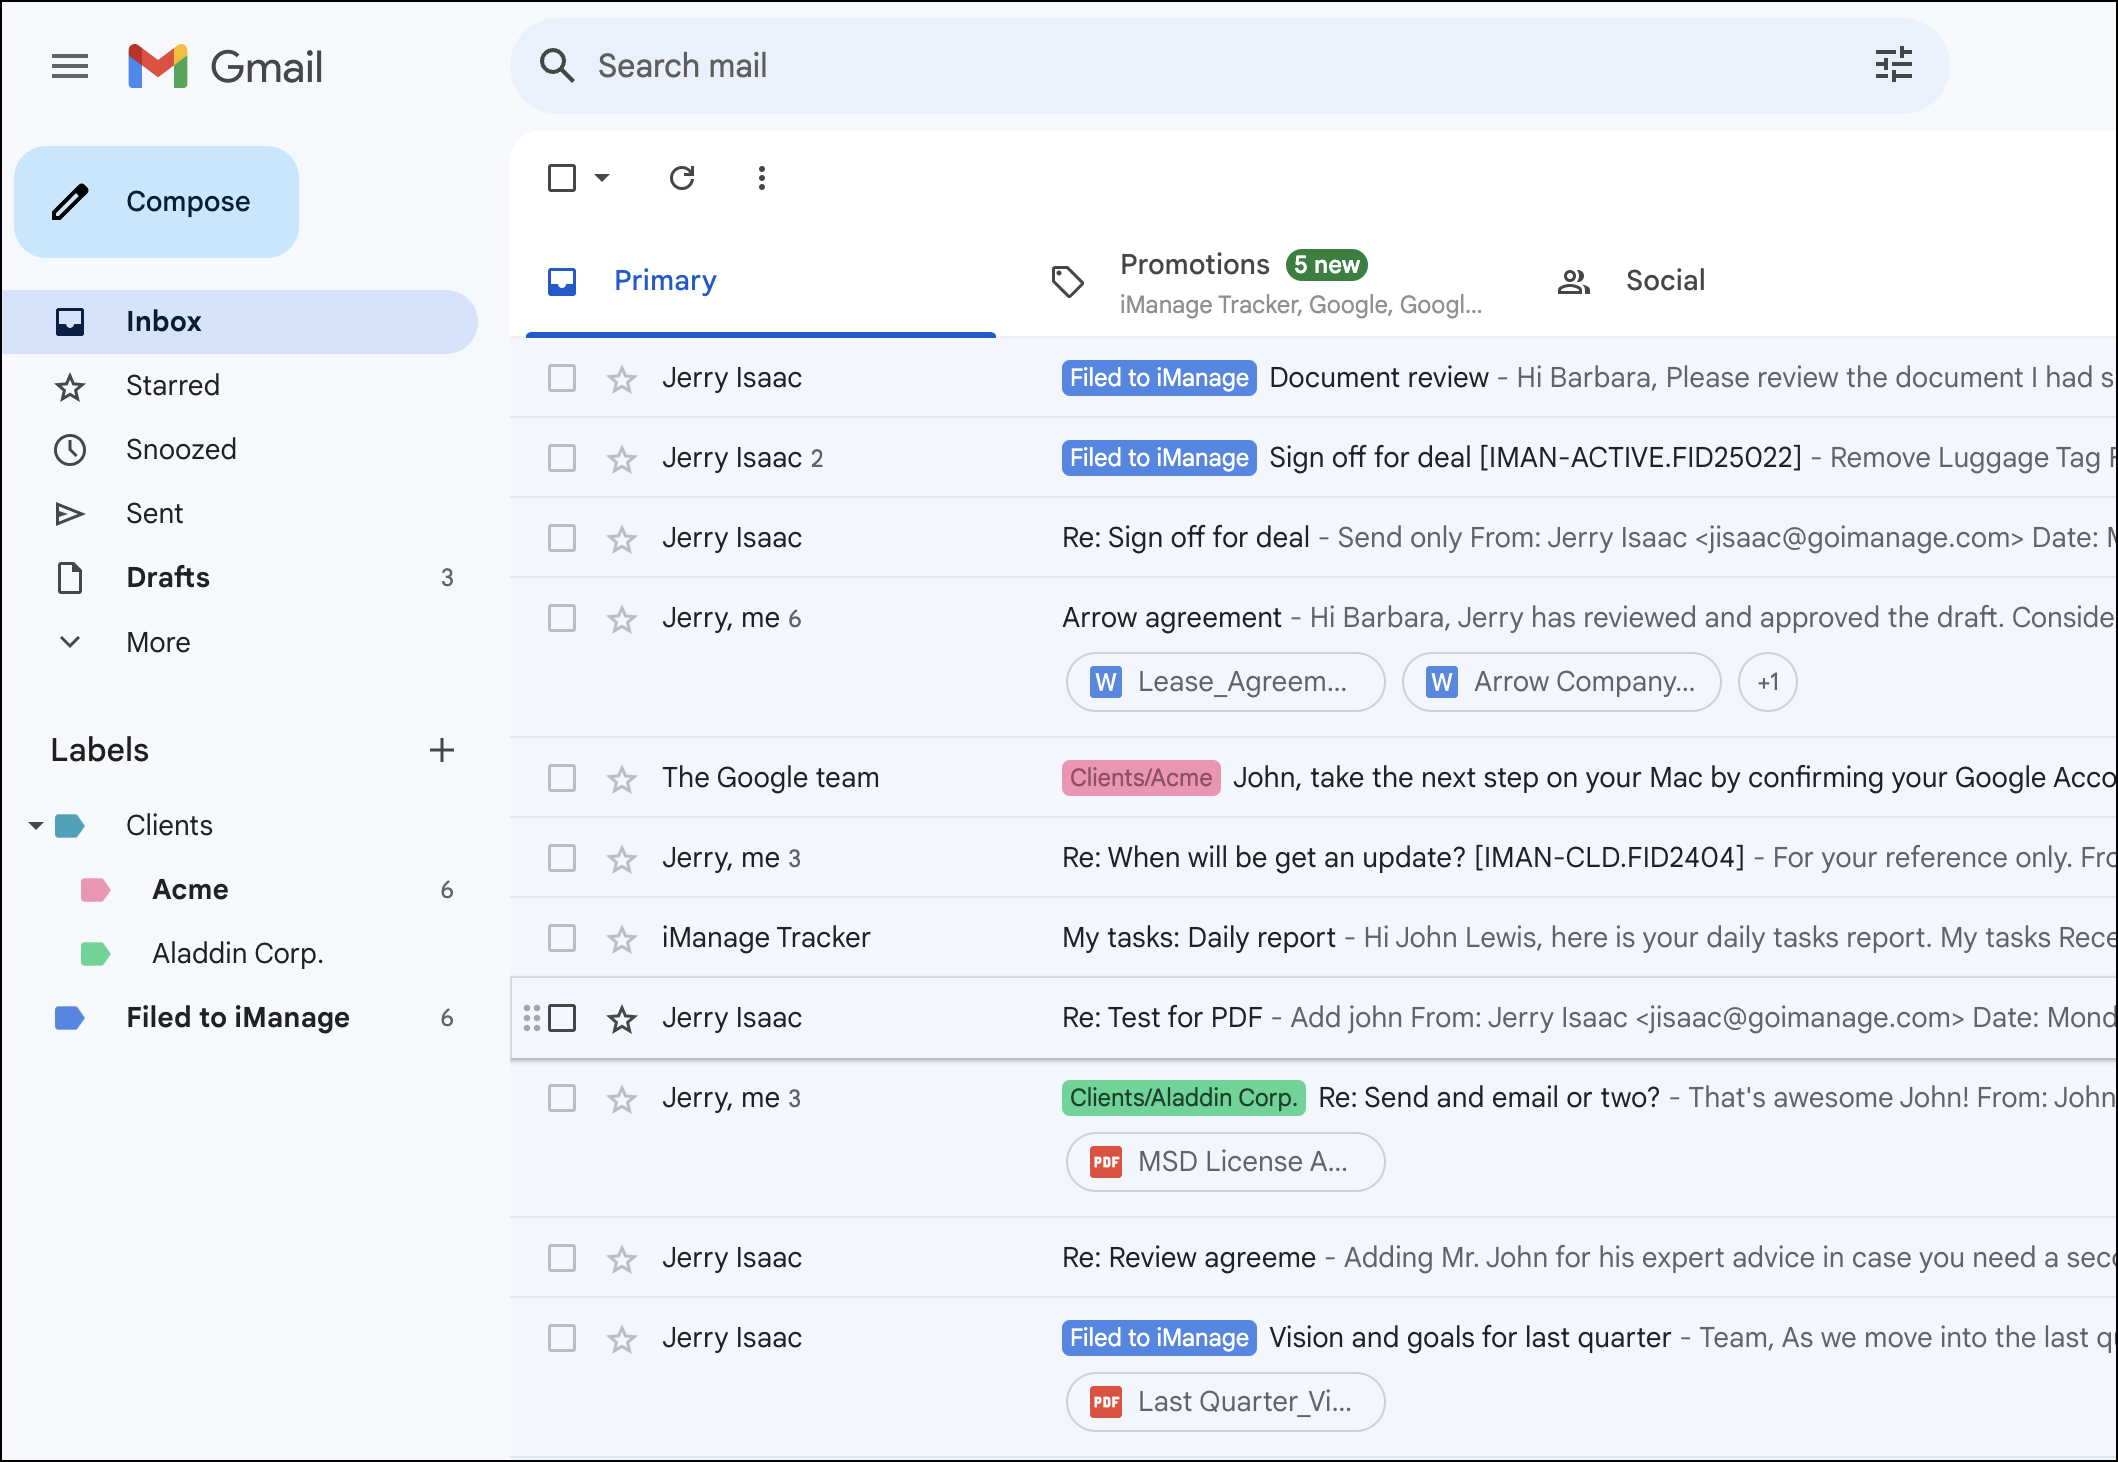
Task: Open the Drafts folder
Action: [x=240, y=578]
